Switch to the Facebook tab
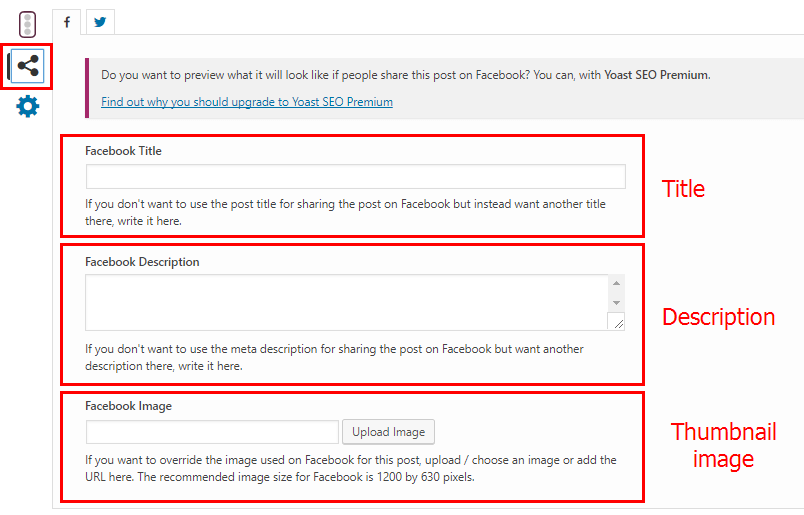Screen dimensions: 804x515 (67, 22)
